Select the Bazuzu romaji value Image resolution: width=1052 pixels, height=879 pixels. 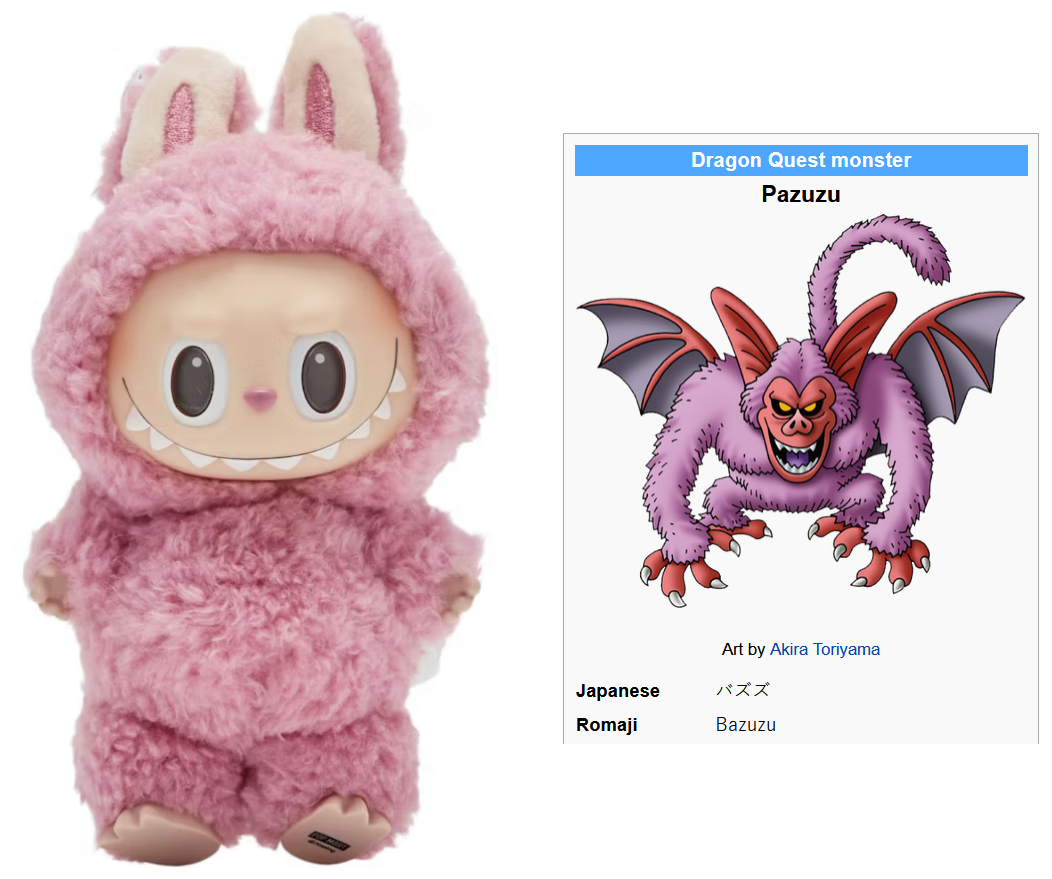coord(745,725)
